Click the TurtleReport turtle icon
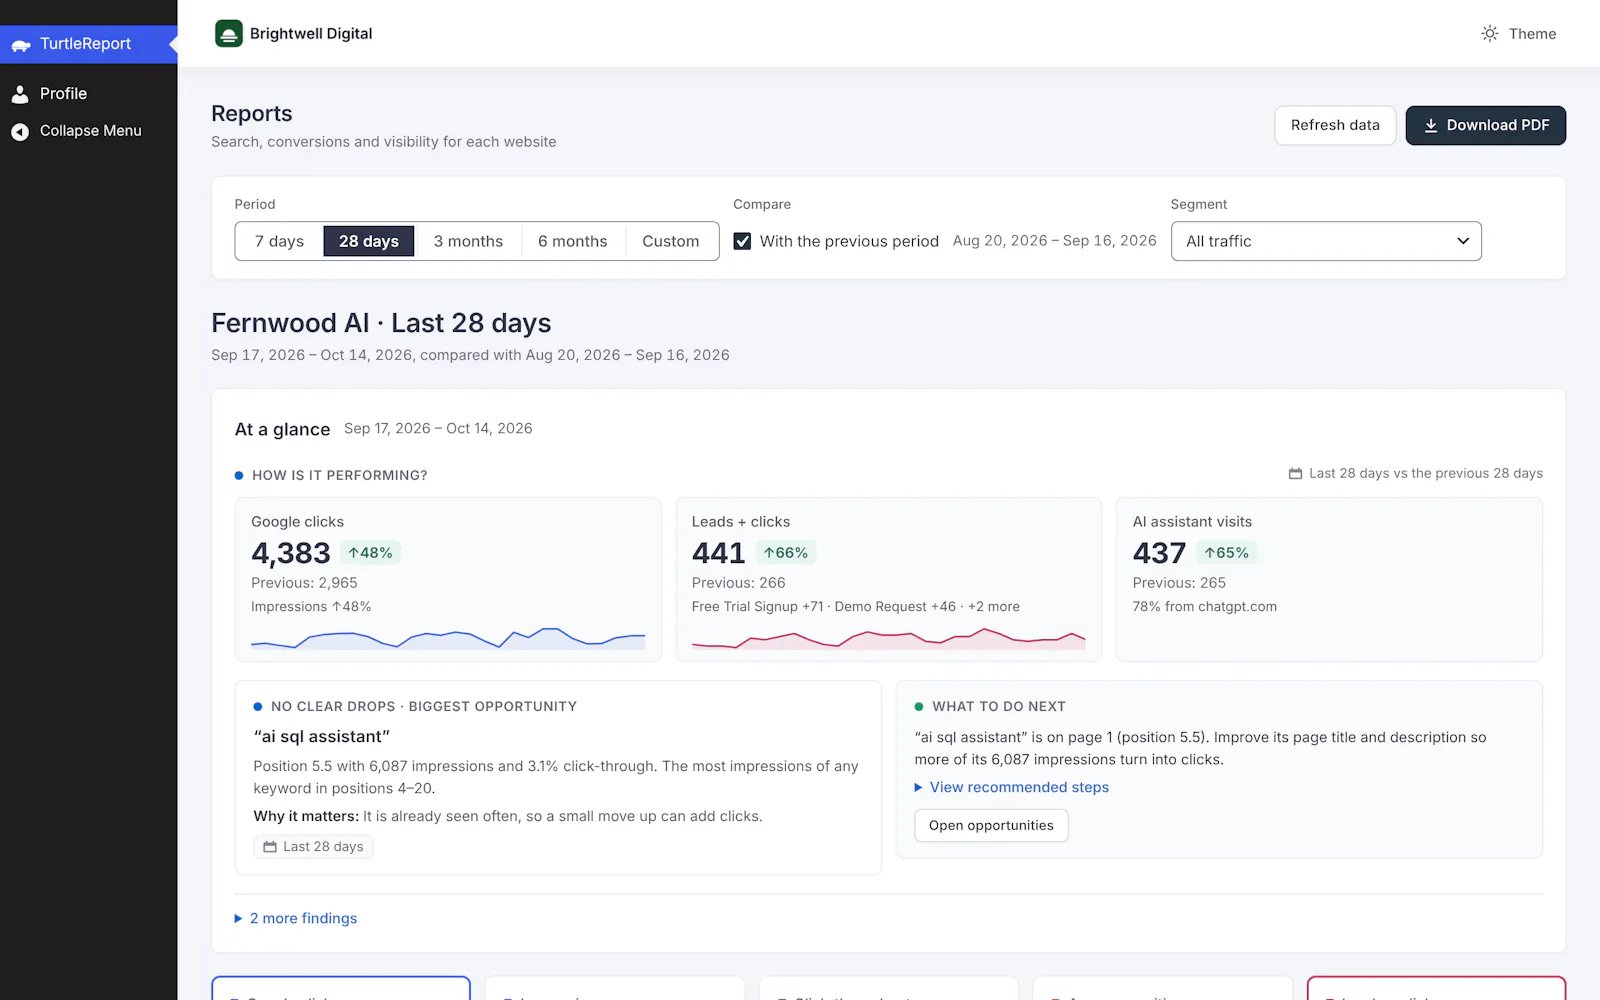Image resolution: width=1600 pixels, height=1000 pixels. [21, 45]
